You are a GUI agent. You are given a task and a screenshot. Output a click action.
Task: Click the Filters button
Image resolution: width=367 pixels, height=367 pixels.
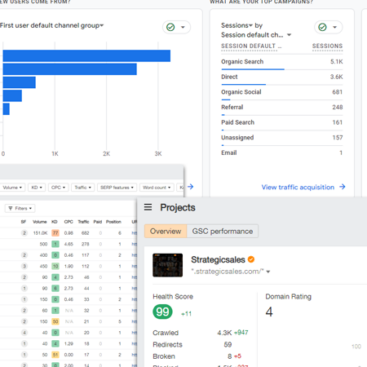(x=20, y=208)
